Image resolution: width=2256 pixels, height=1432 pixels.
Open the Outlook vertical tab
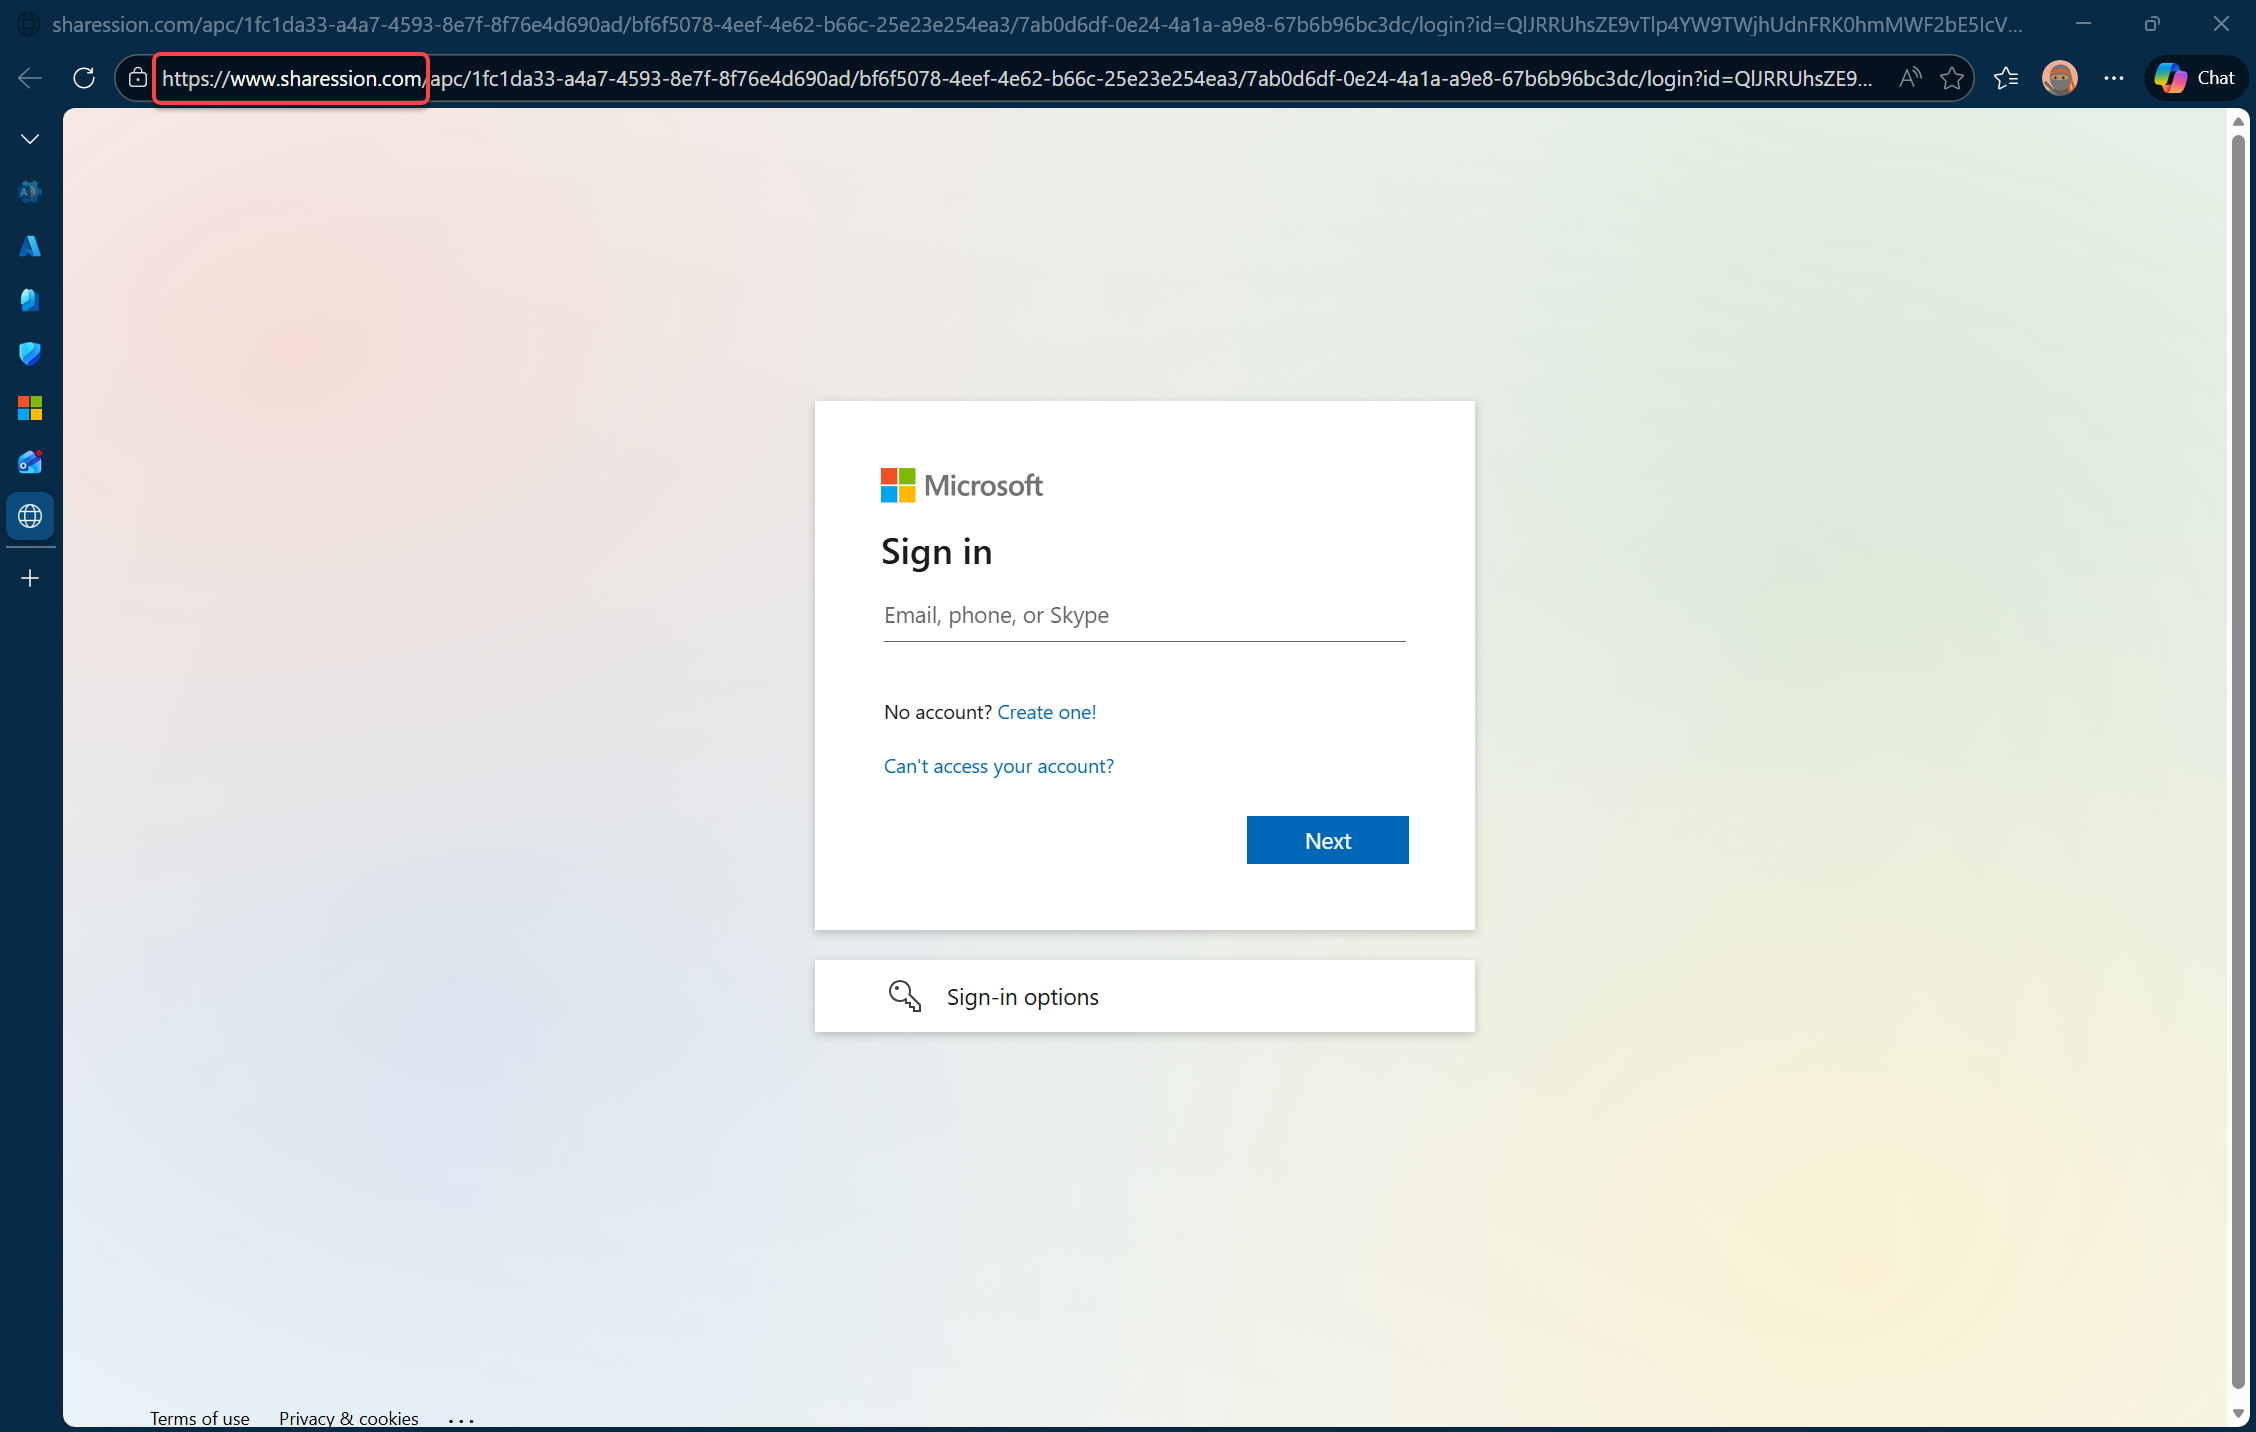30,462
